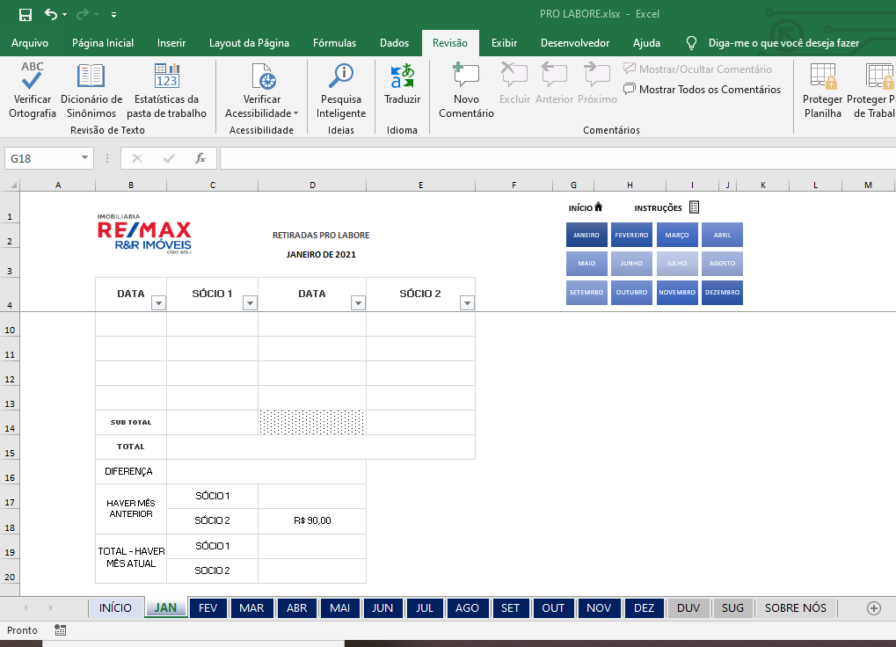Image resolution: width=896 pixels, height=647 pixels.
Task: Select the INÍCIO sheet tab
Action: [115, 608]
